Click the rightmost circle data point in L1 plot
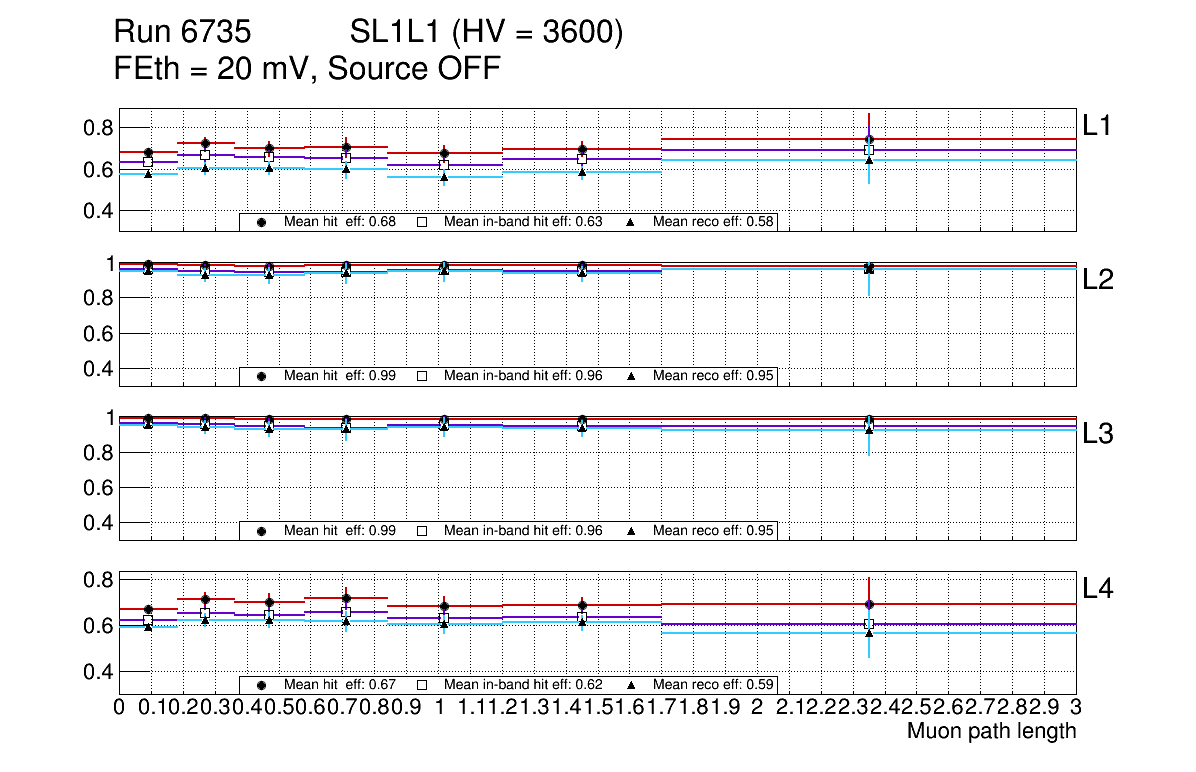Image resolution: width=1196 pixels, height=772 pixels. coord(870,140)
